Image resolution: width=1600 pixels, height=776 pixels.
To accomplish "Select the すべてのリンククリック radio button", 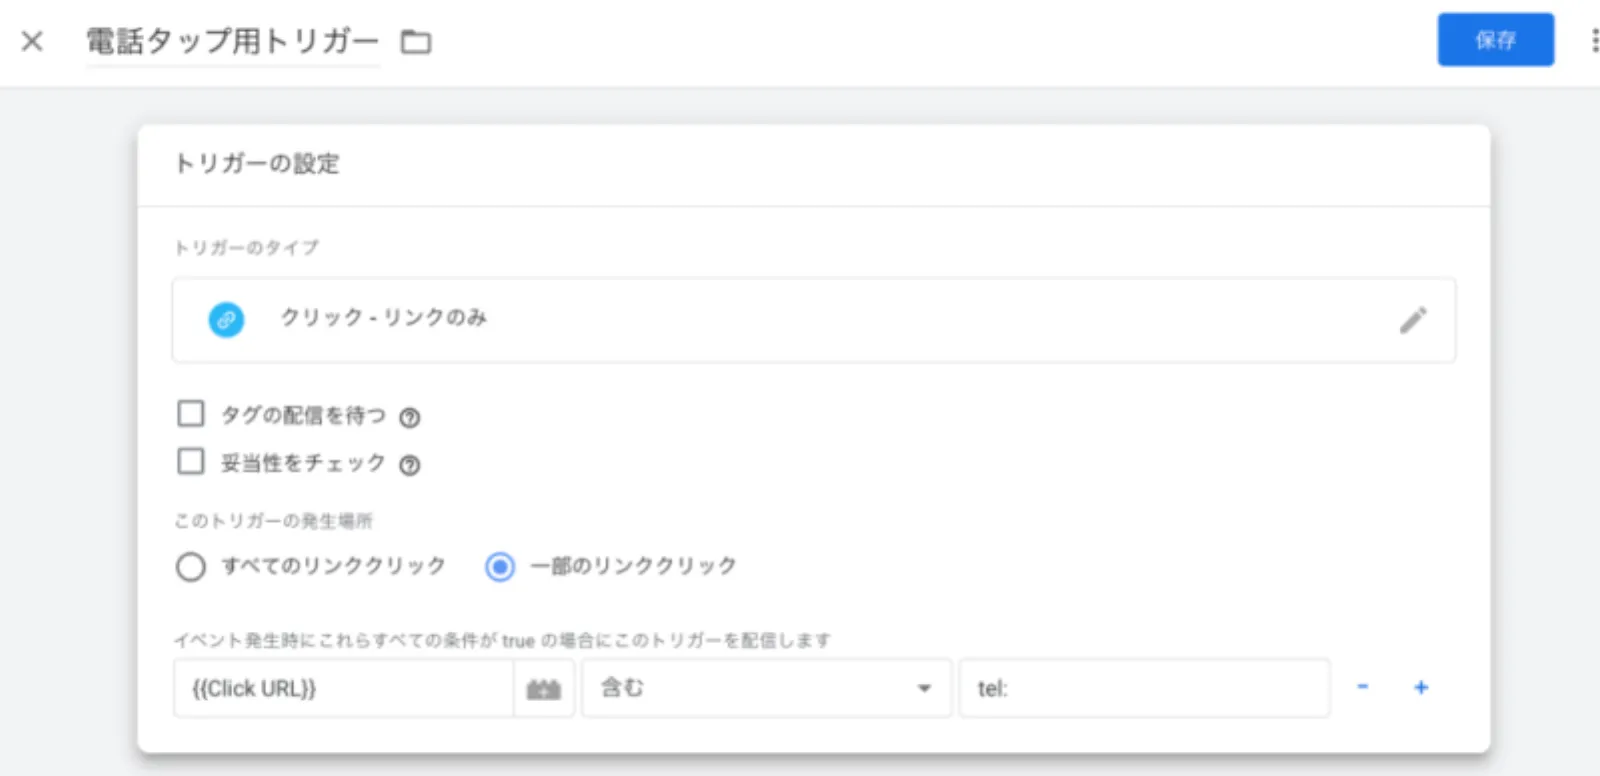I will (191, 567).
